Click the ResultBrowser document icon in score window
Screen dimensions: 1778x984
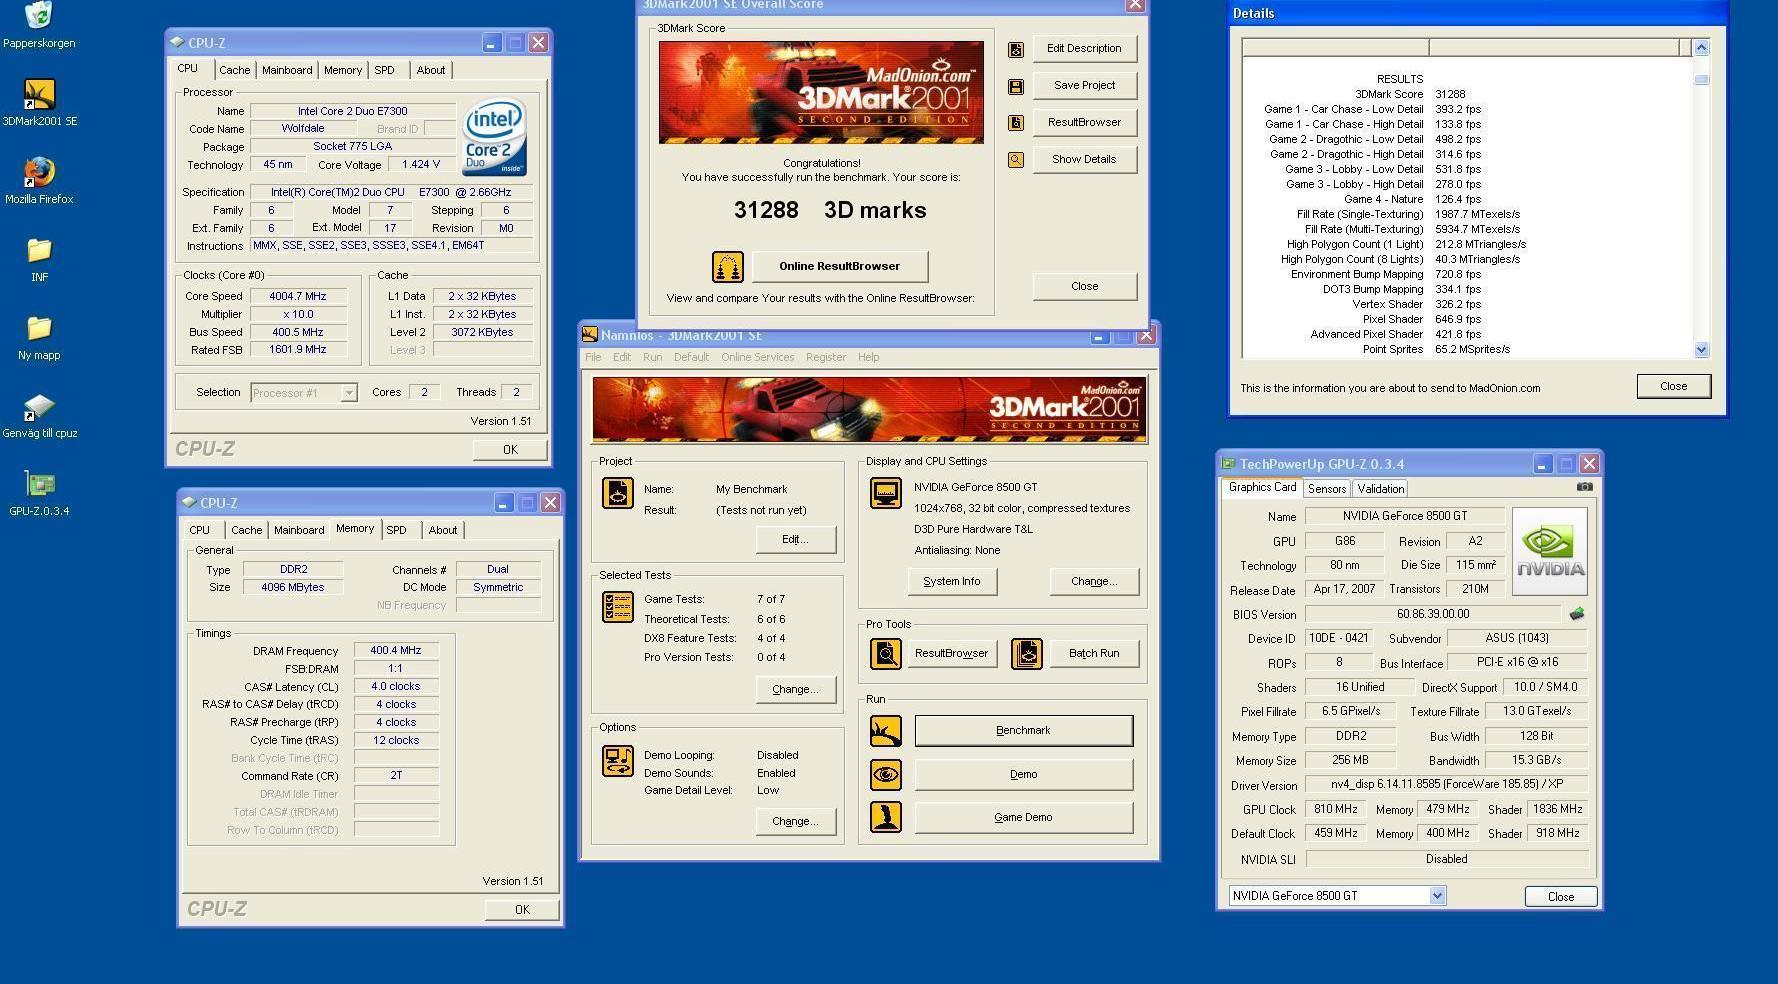tap(1016, 123)
